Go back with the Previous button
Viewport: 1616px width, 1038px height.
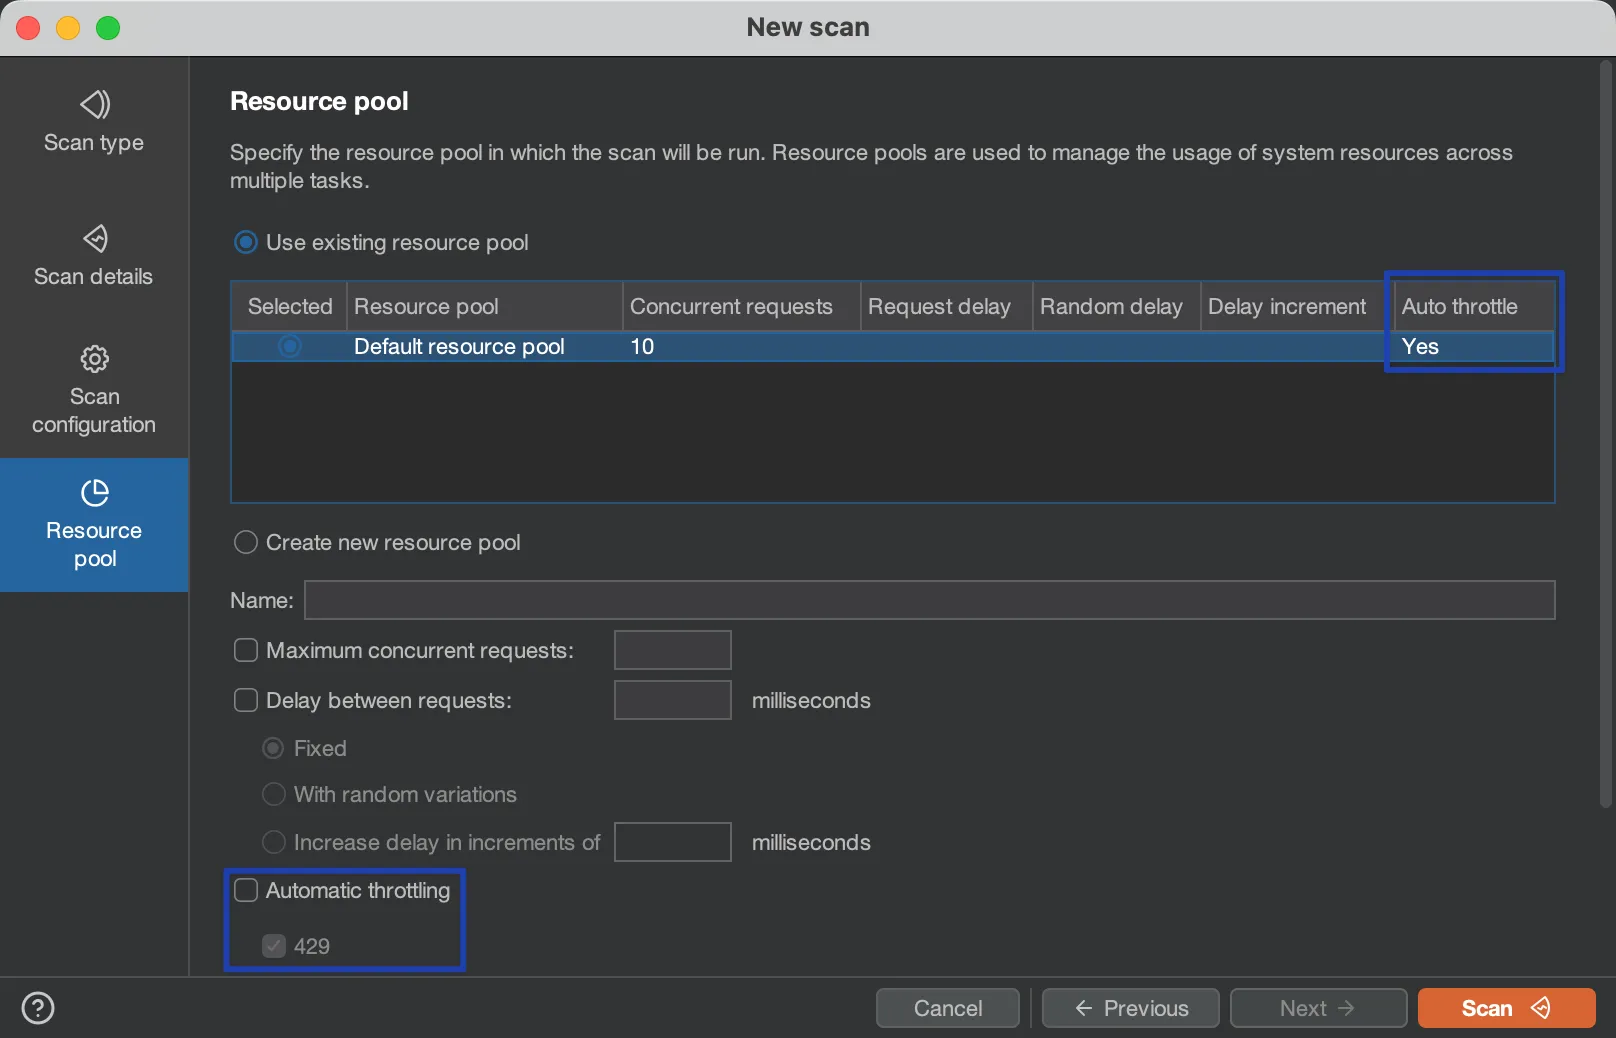pos(1130,1008)
